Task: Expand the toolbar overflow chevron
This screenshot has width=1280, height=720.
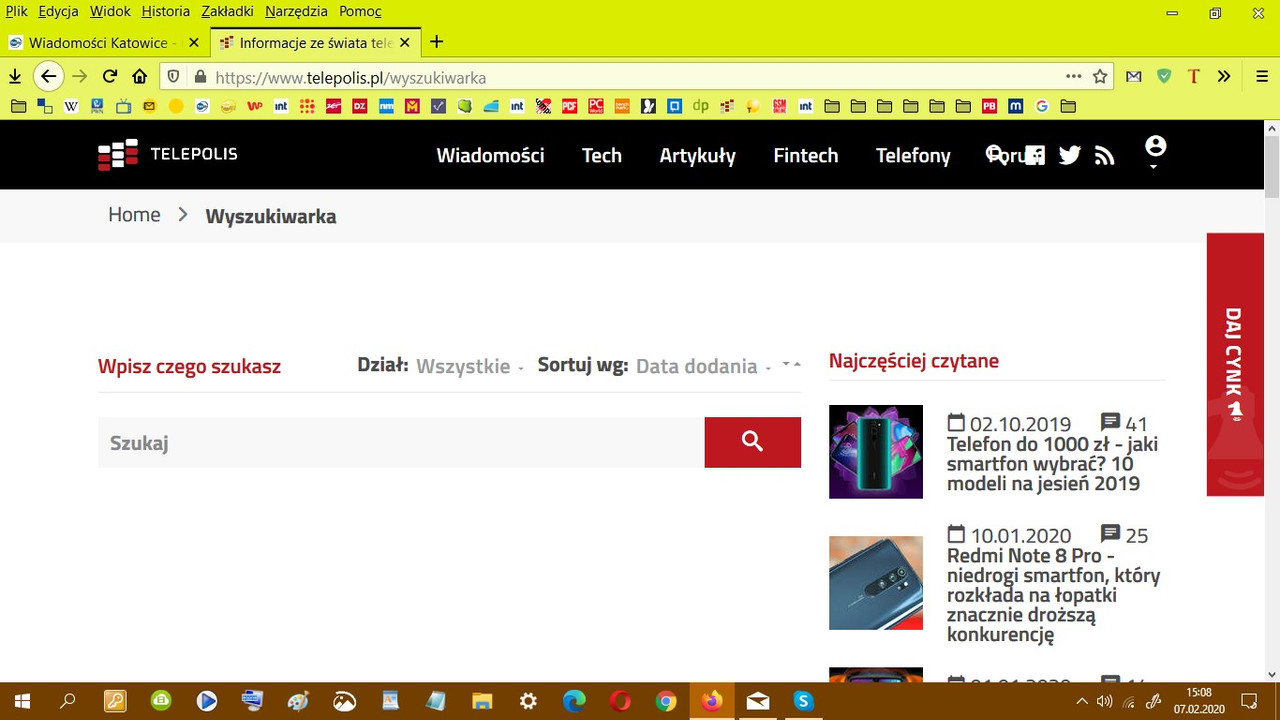Action: point(1224,76)
